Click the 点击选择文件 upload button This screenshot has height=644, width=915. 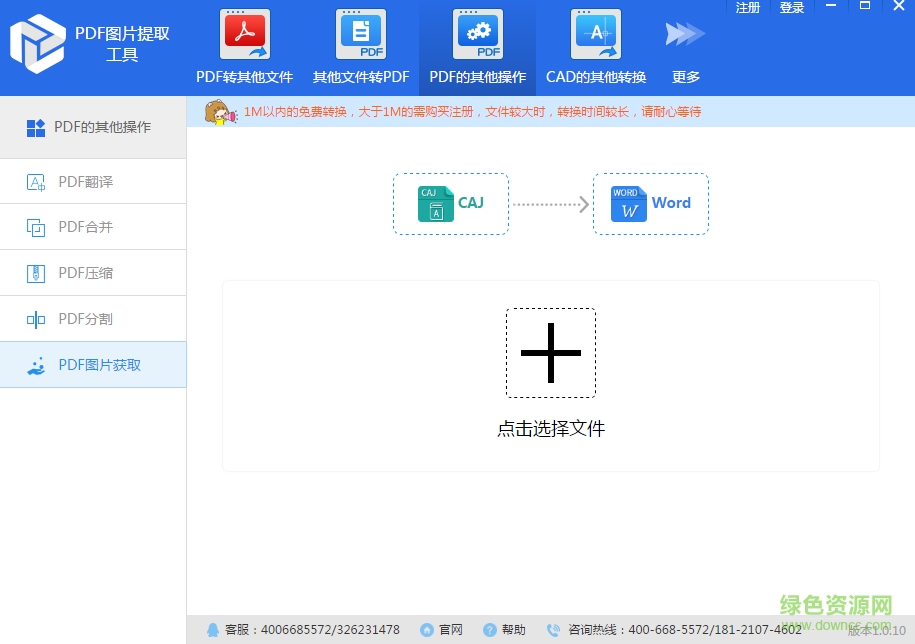(551, 428)
